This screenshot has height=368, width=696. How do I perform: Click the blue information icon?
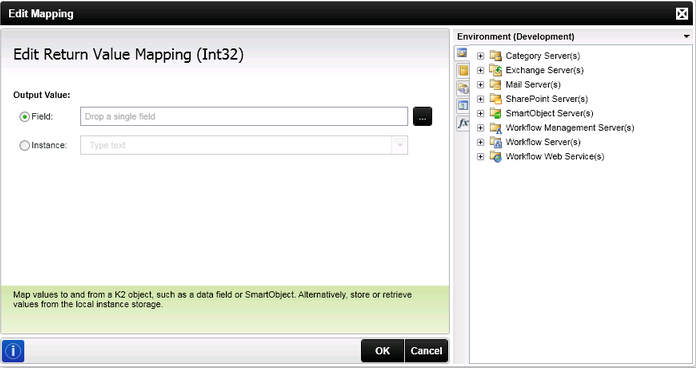tap(13, 351)
